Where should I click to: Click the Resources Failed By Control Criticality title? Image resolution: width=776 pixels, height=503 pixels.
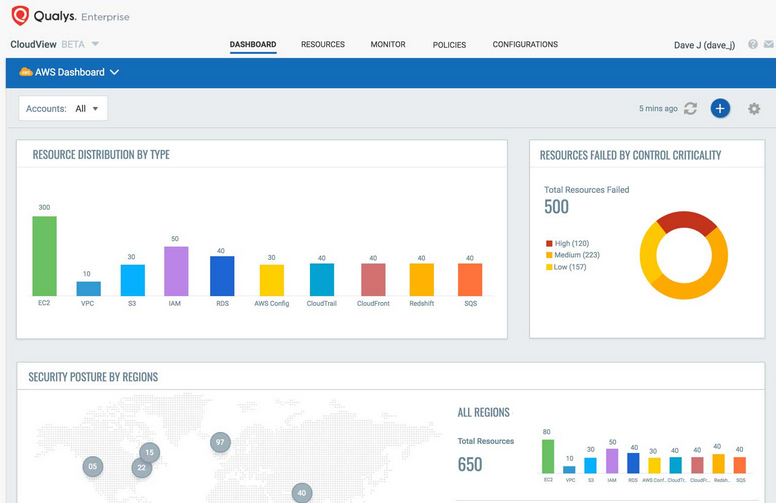(630, 155)
